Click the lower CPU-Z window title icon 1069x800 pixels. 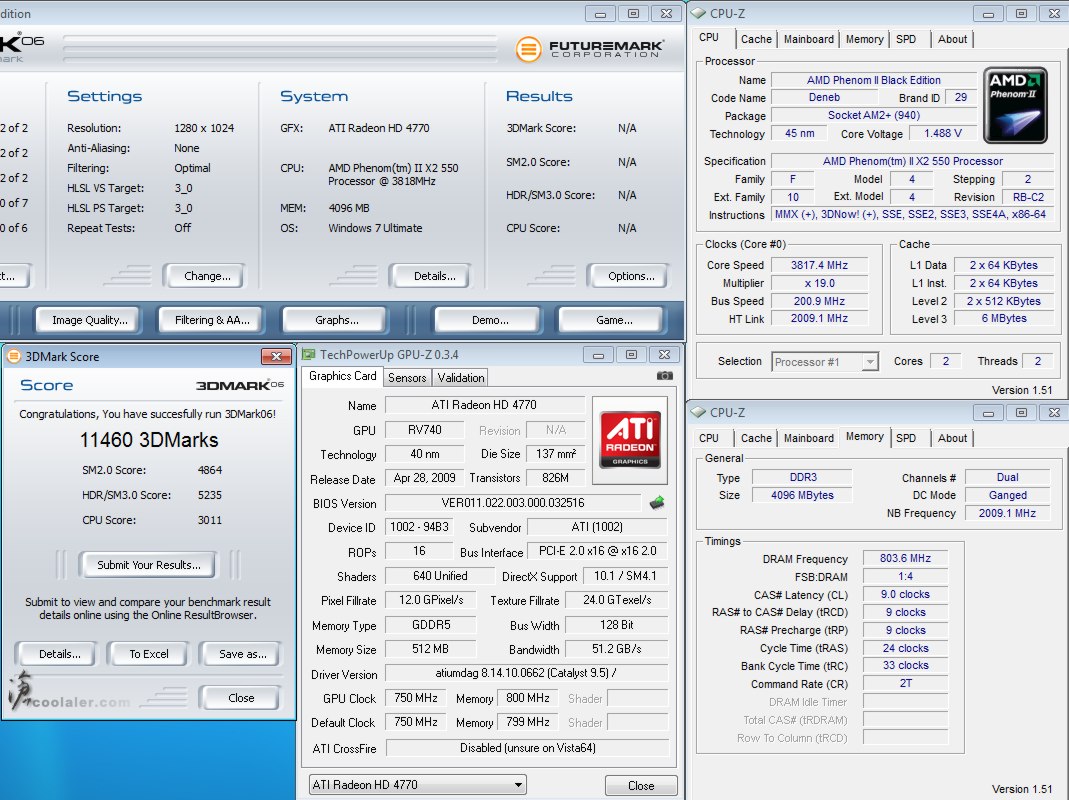[698, 412]
